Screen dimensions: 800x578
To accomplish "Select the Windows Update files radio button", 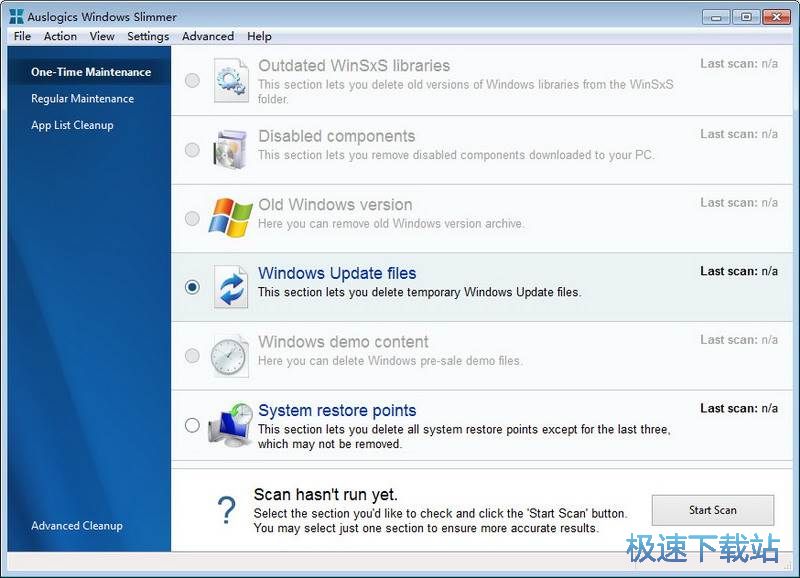I will tap(192, 287).
